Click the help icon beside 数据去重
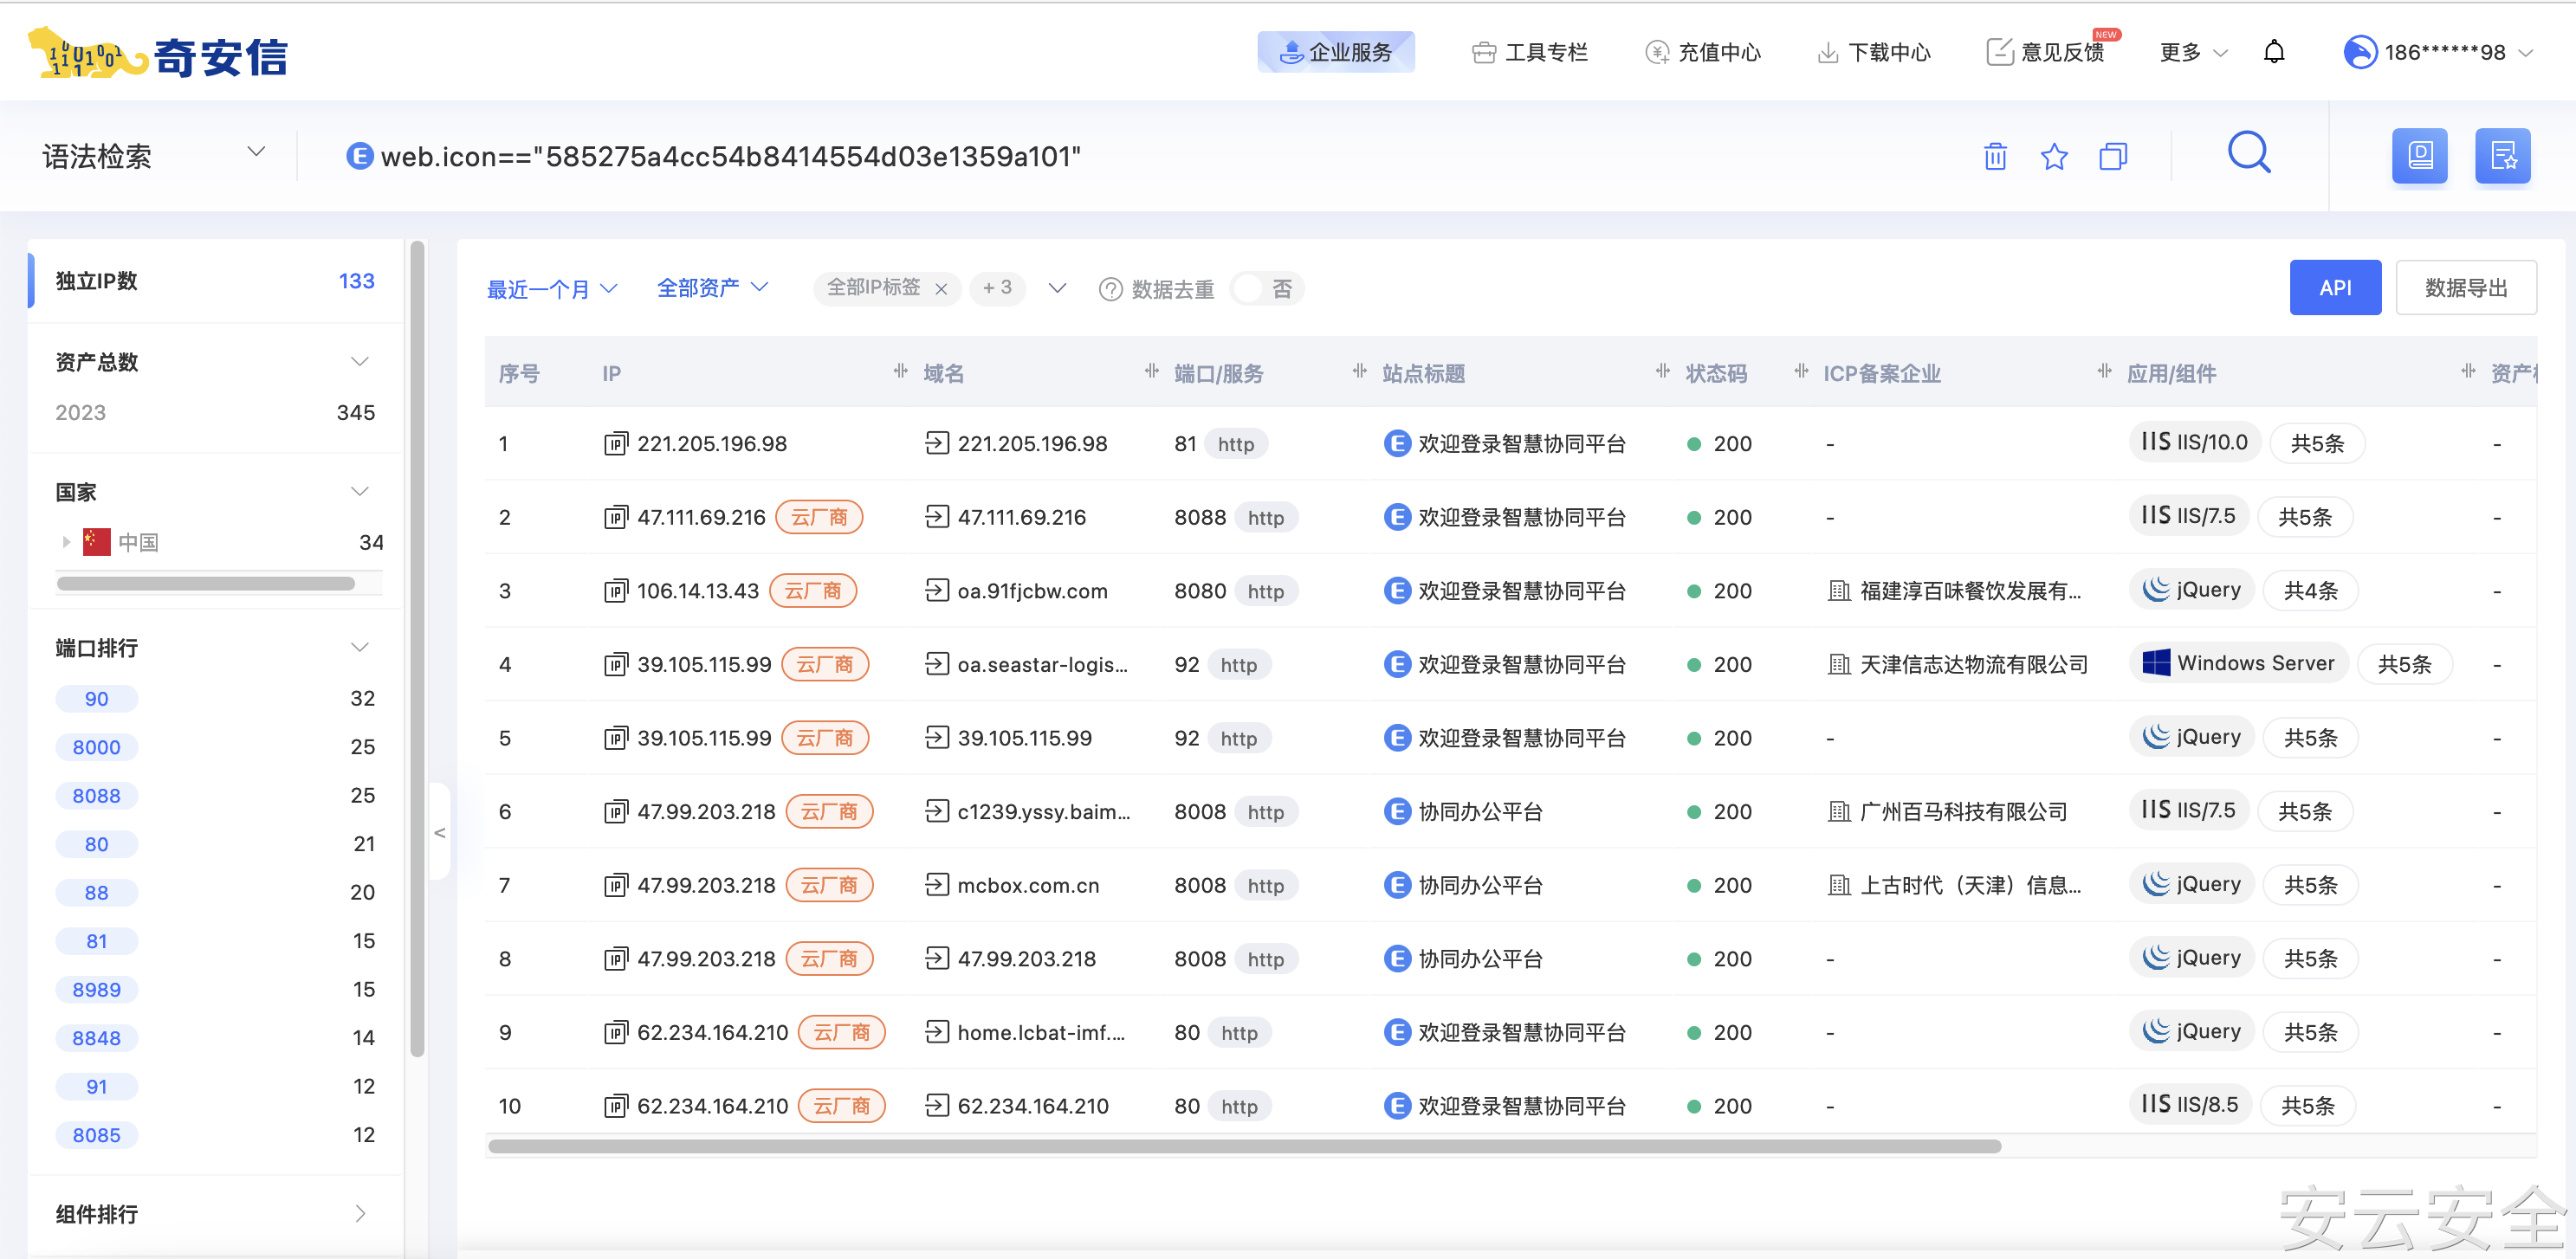 (1110, 289)
